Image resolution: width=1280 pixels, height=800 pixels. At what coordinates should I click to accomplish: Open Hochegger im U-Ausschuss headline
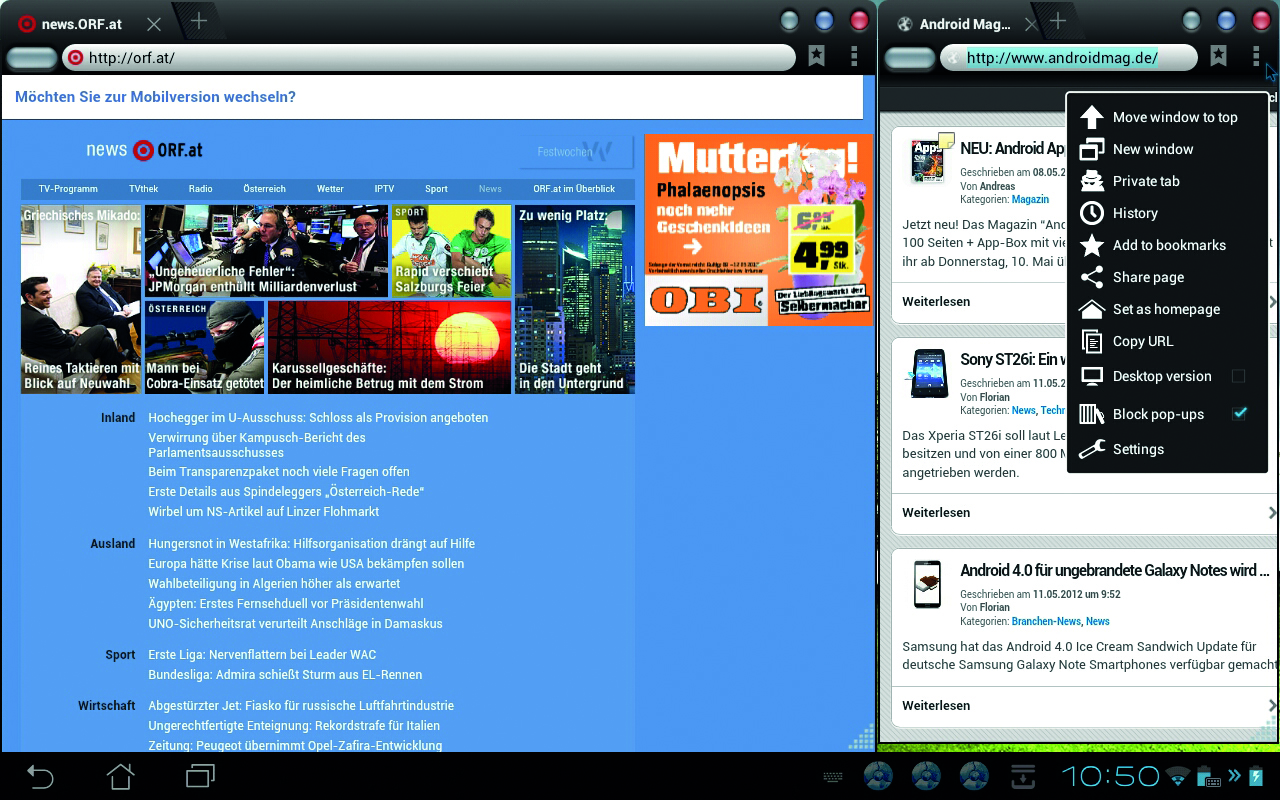[318, 418]
